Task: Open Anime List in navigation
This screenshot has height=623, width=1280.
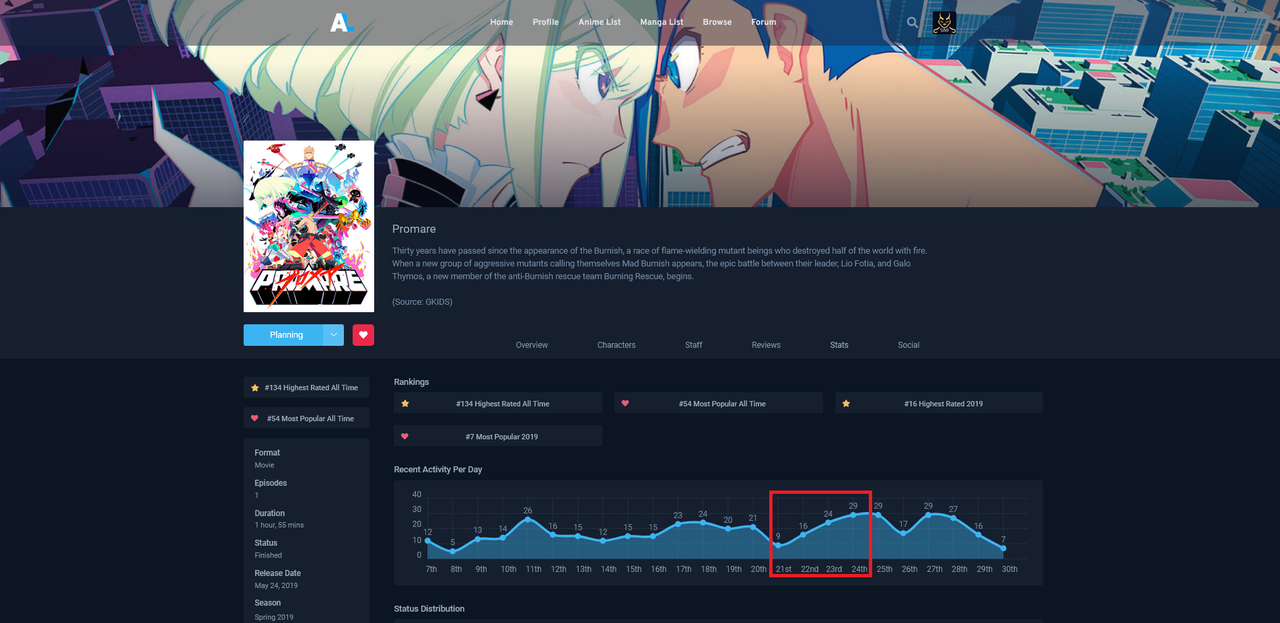Action: tap(599, 22)
